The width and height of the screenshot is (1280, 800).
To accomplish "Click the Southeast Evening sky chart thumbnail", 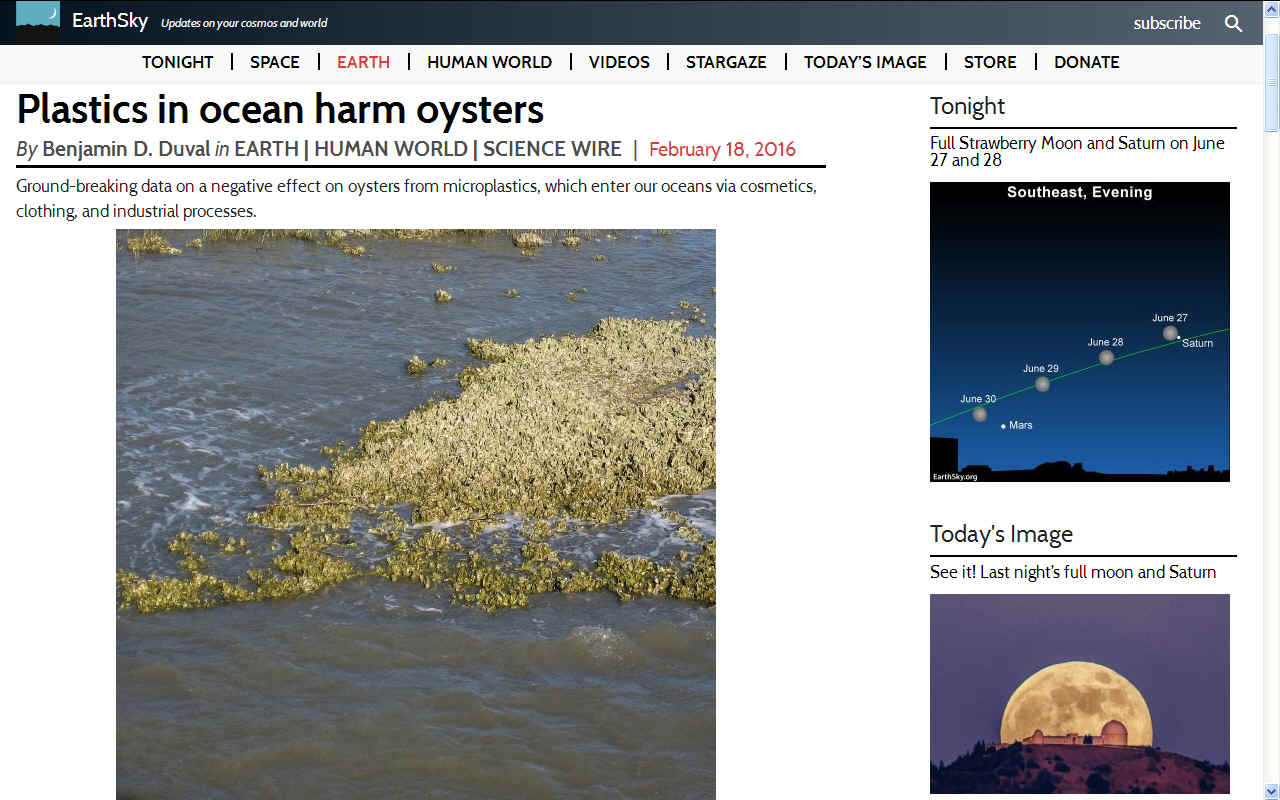I will tap(1080, 332).
